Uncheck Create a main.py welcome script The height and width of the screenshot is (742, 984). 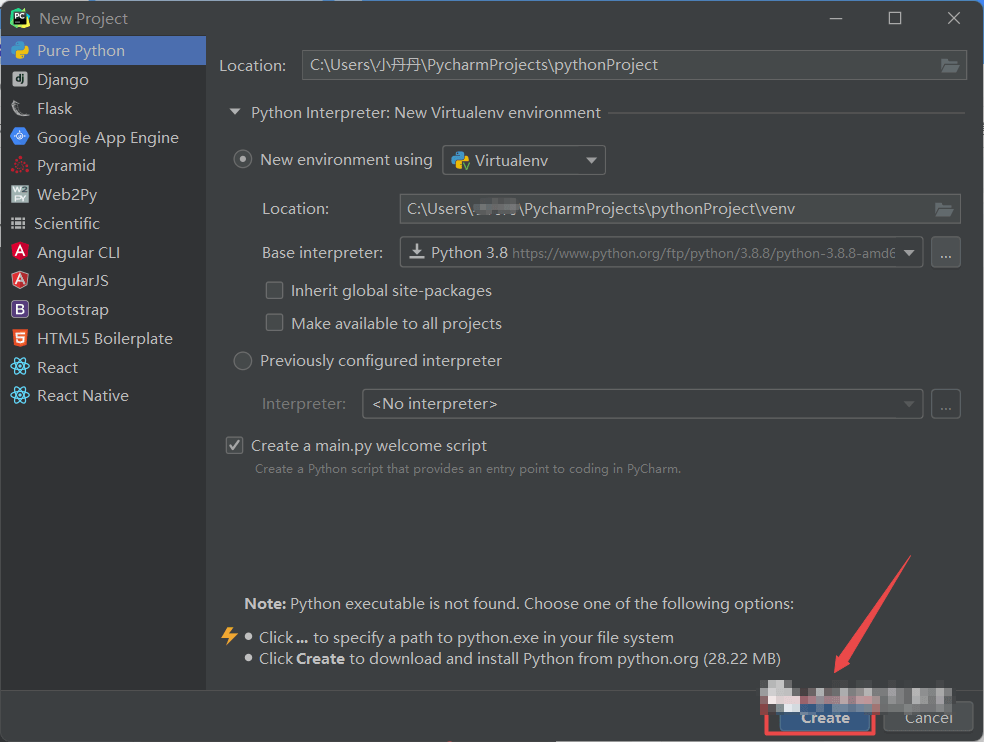click(x=235, y=446)
